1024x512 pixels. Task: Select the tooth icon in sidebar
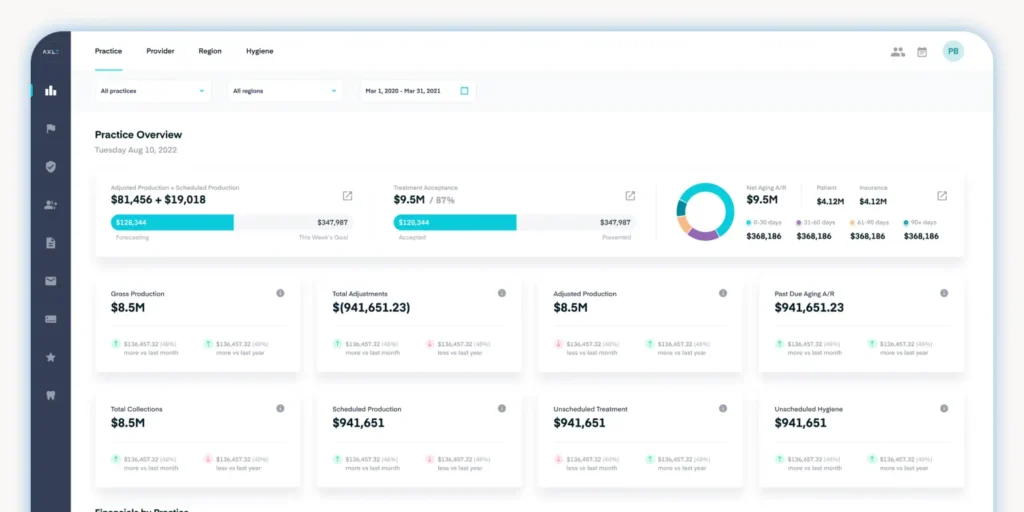tap(51, 395)
